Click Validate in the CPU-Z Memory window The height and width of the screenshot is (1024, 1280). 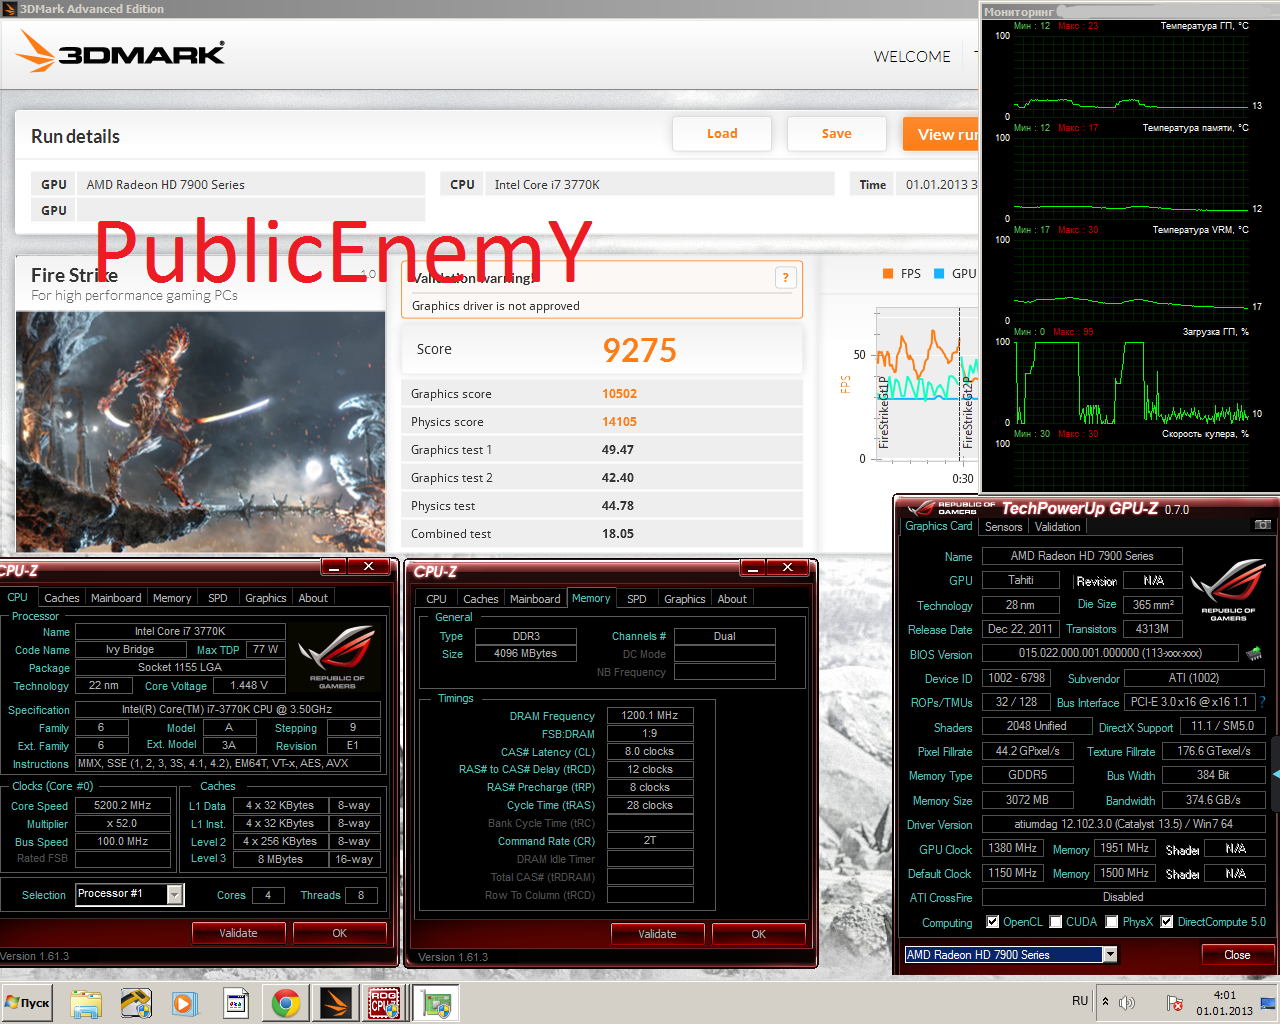(x=658, y=934)
